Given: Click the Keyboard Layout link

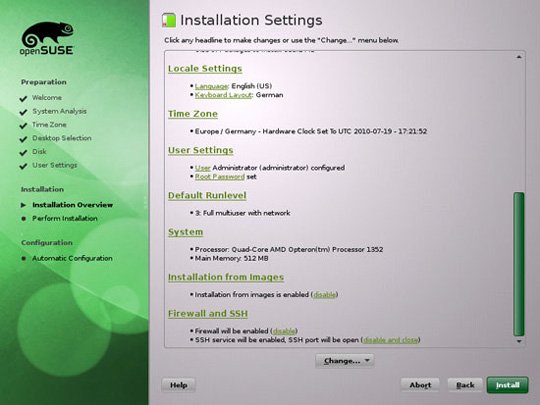Looking at the screenshot, I should click(x=224, y=95).
